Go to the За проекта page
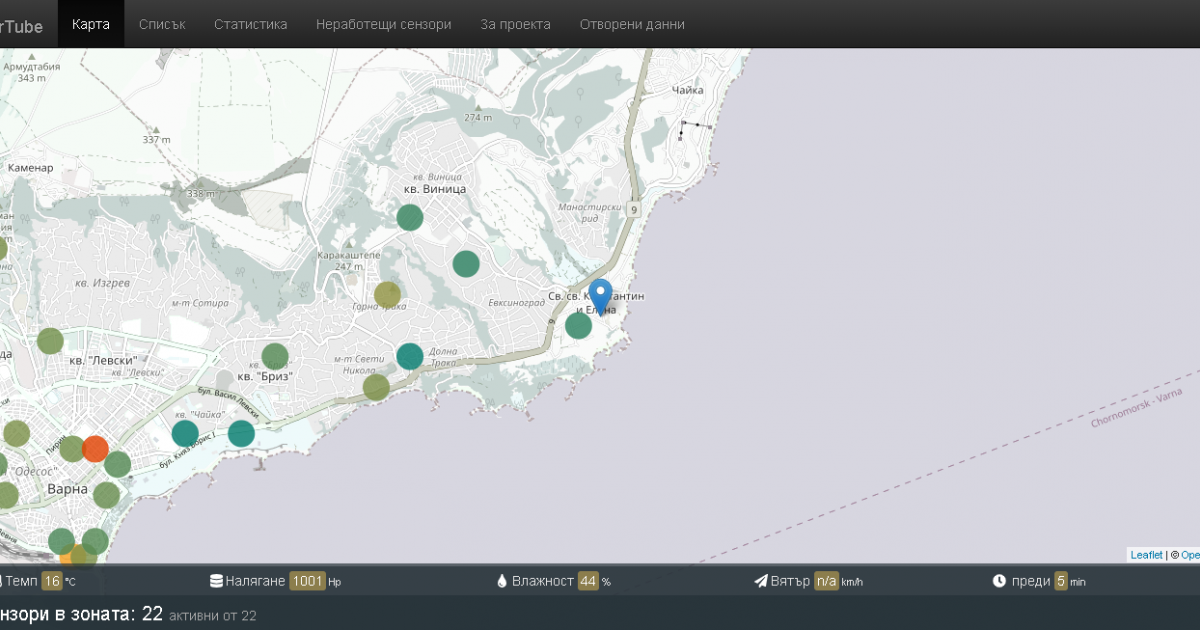 515,24
